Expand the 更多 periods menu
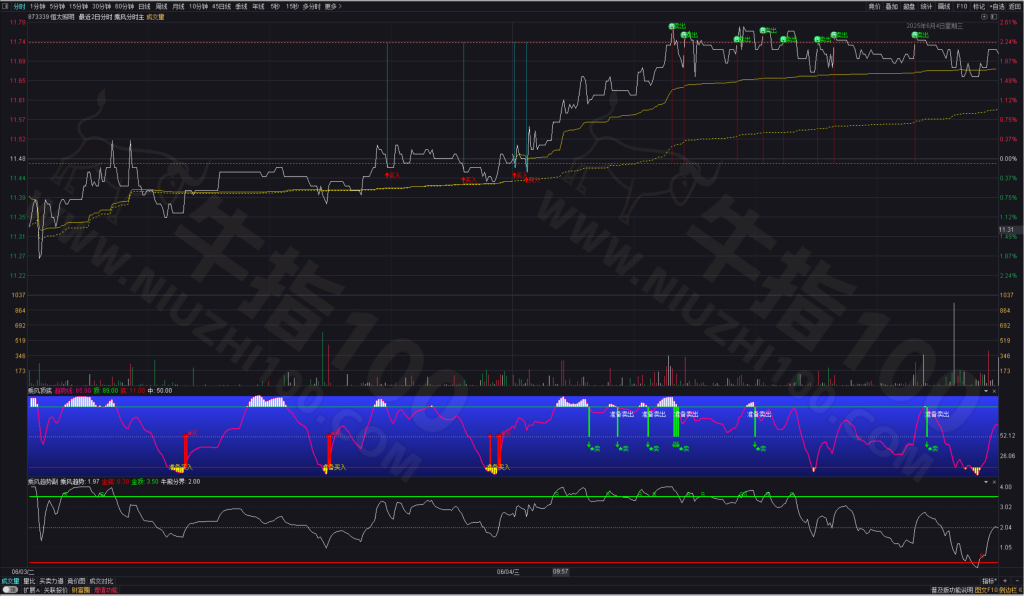 coord(333,7)
